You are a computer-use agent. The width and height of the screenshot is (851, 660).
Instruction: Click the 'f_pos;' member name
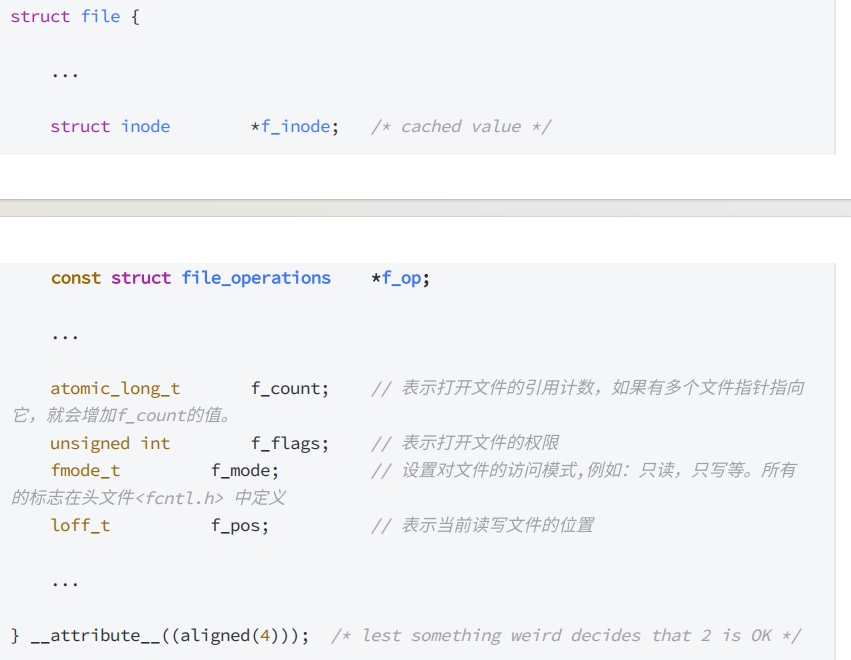coord(240,525)
